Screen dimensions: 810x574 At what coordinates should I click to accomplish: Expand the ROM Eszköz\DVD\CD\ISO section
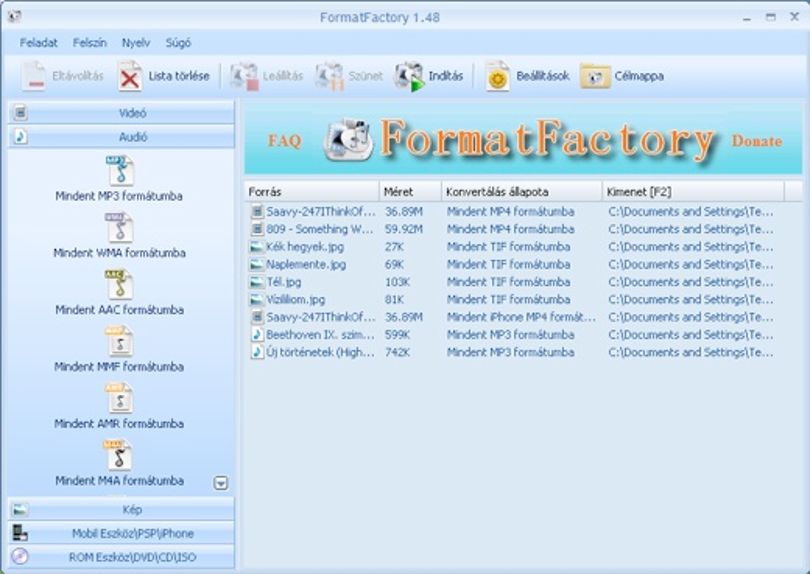click(x=121, y=557)
